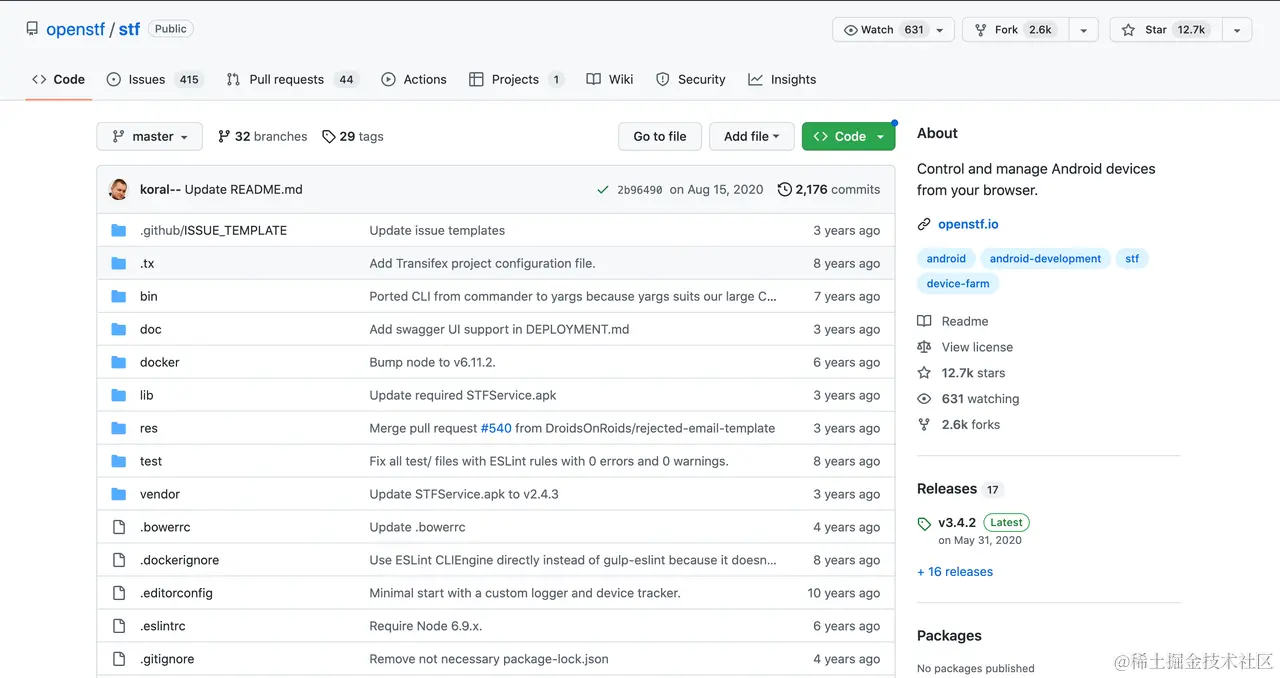Image resolution: width=1280 pixels, height=678 pixels.
Task: Click the .bowerrc file icon
Action: coord(119,527)
